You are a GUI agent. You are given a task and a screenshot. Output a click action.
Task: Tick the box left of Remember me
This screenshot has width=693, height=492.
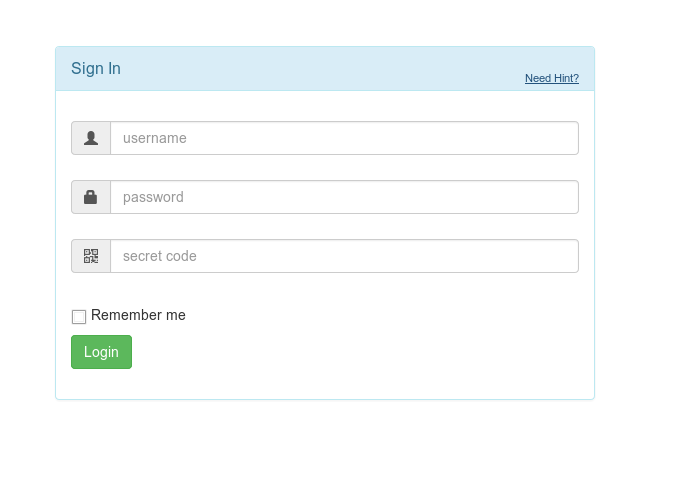(x=79, y=317)
